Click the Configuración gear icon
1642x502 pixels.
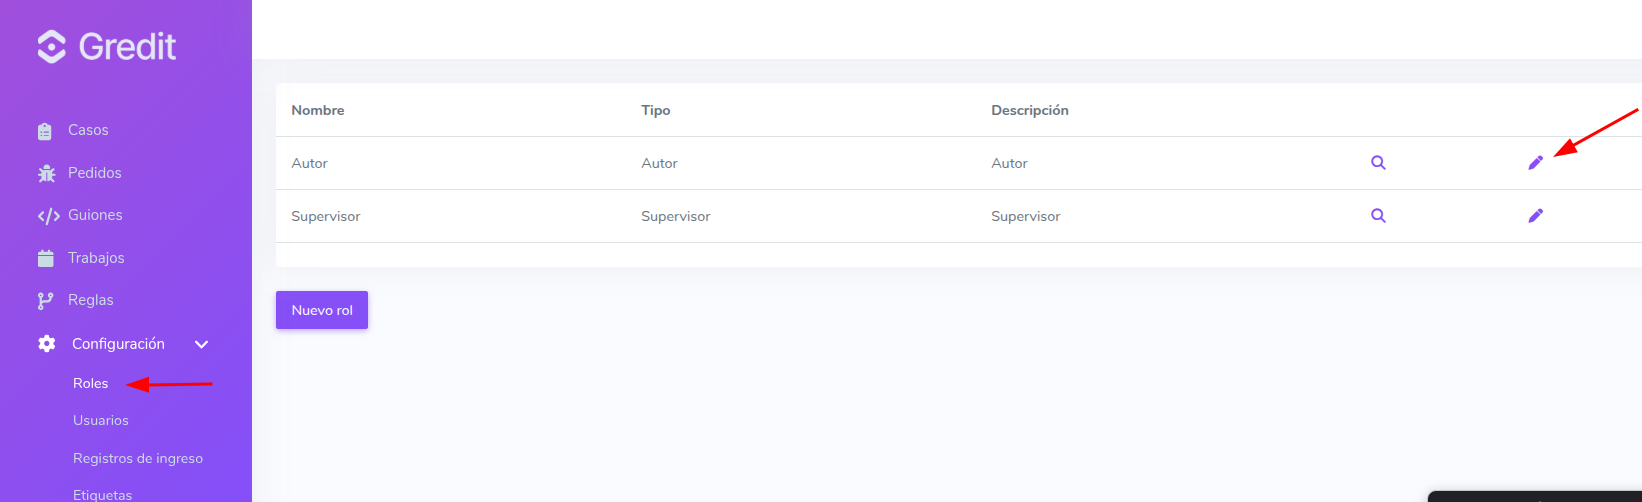point(47,344)
